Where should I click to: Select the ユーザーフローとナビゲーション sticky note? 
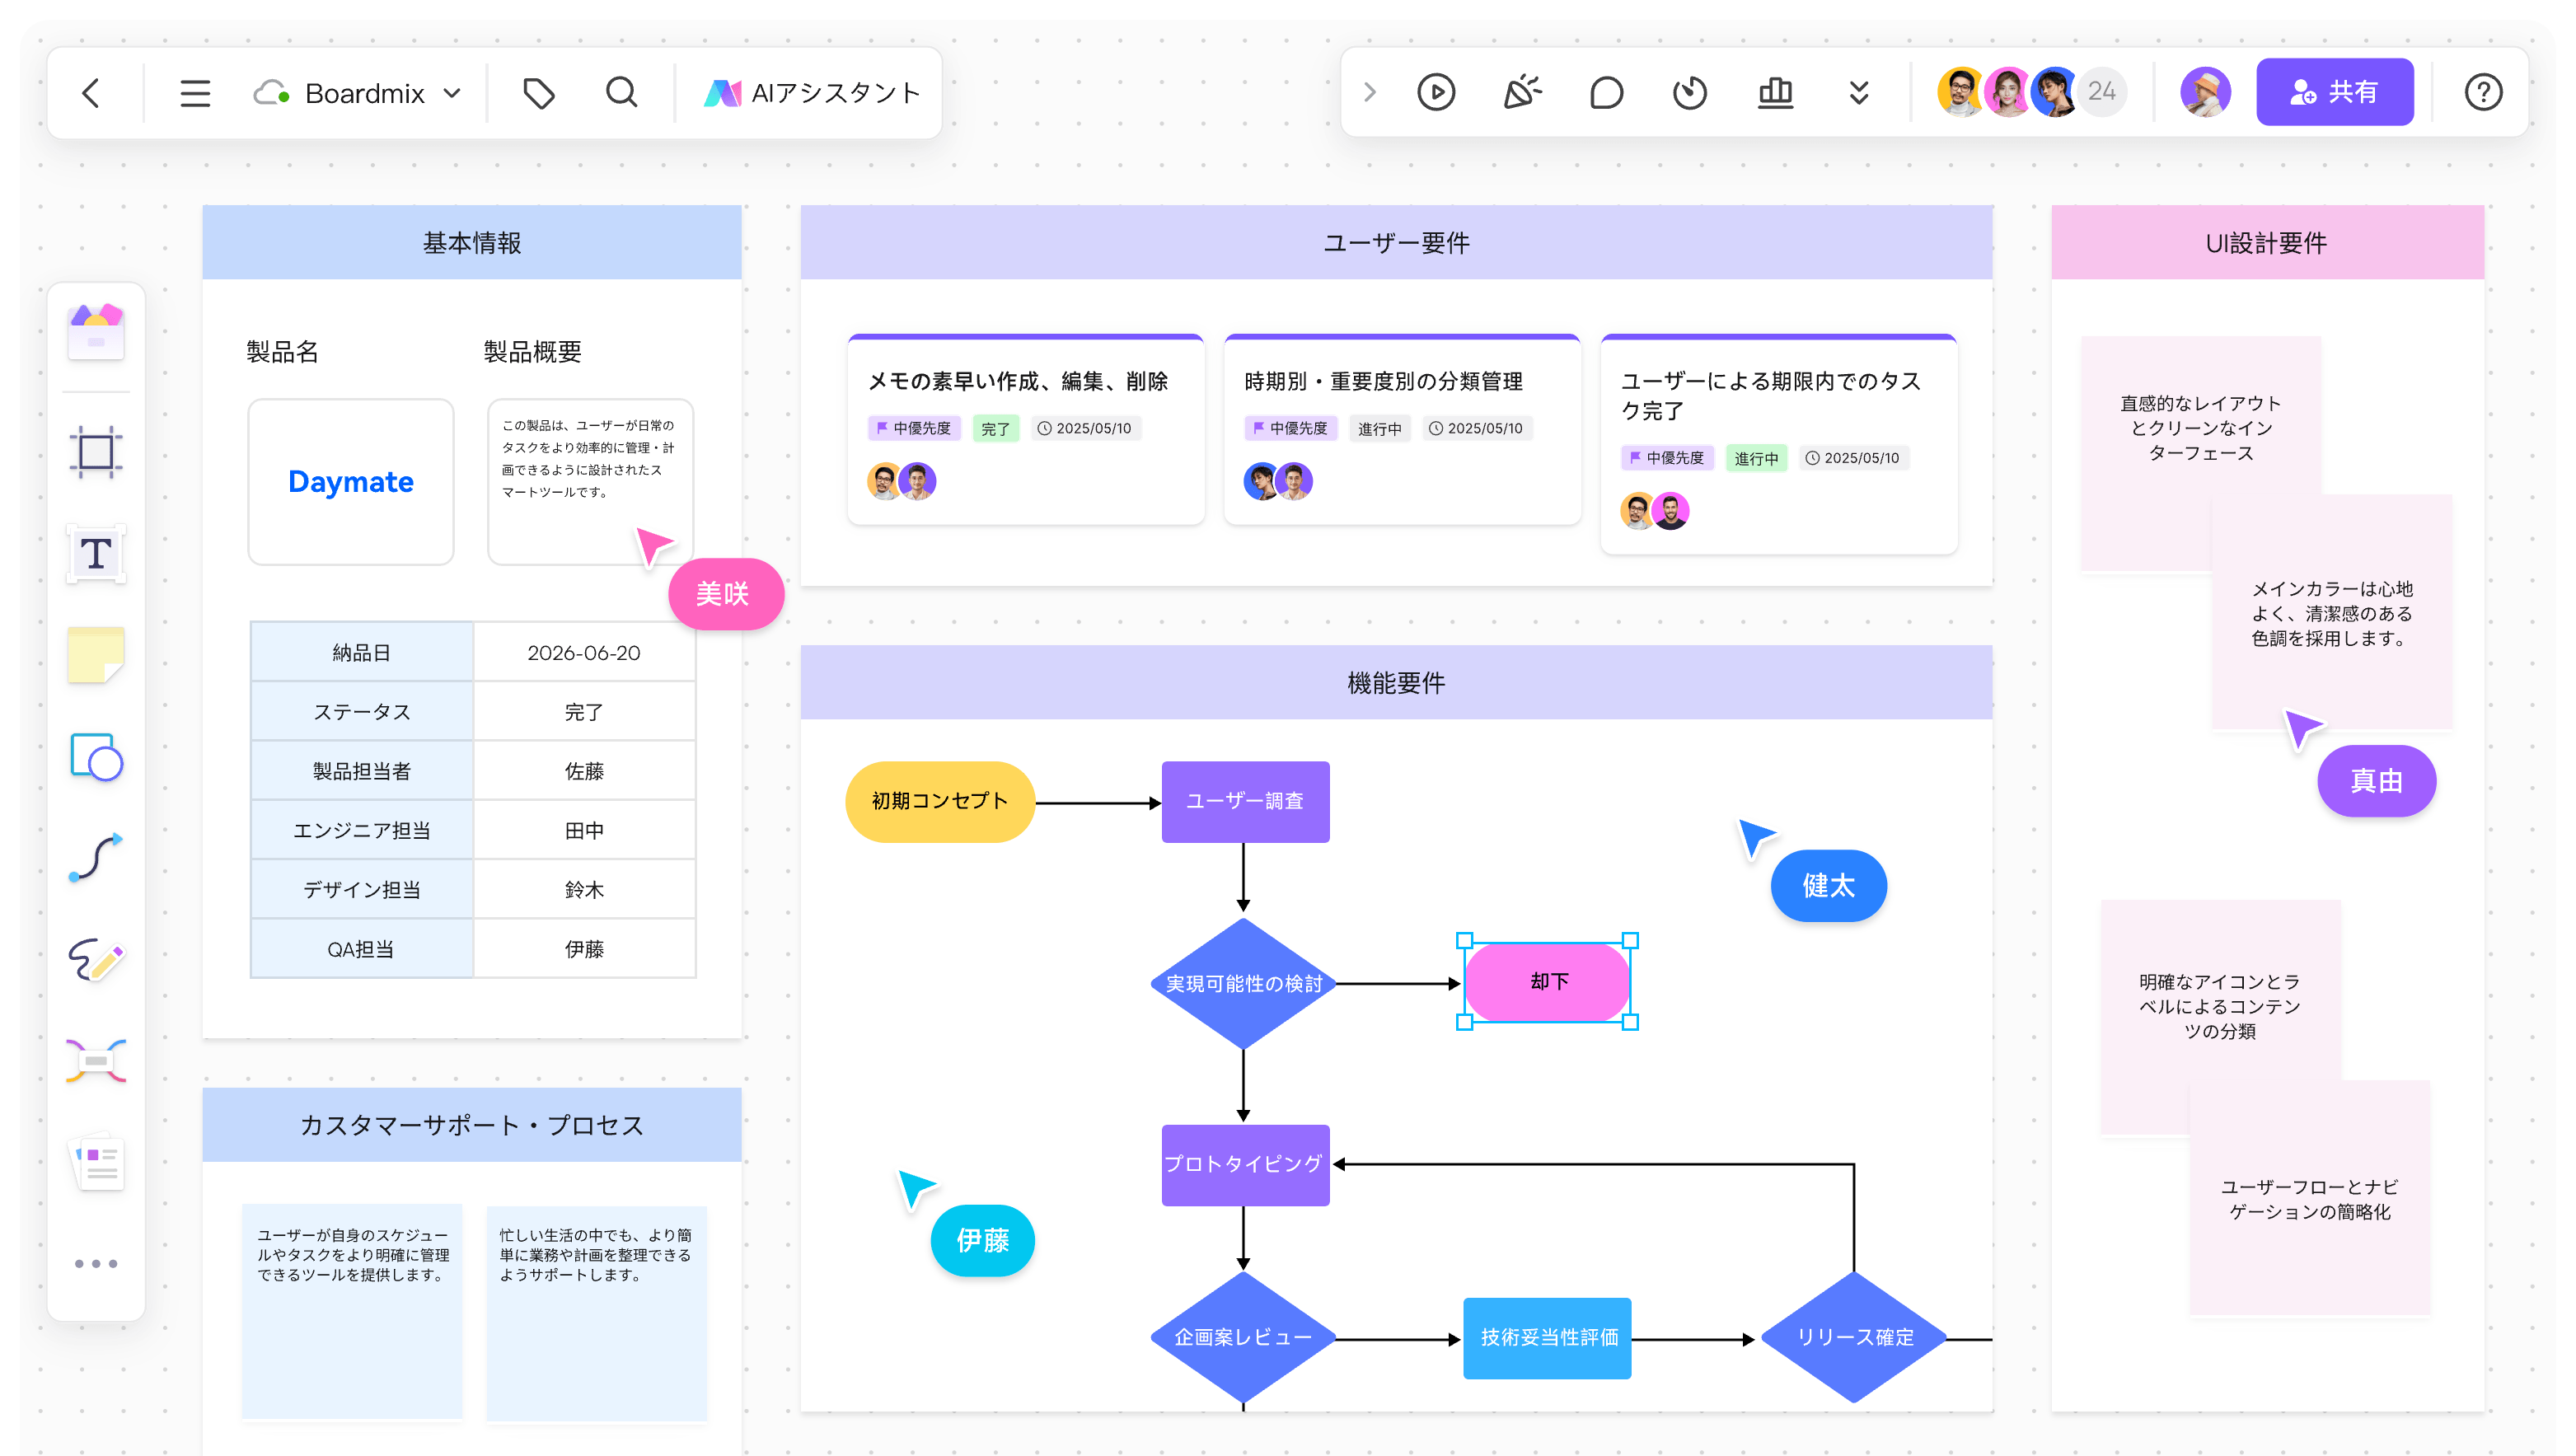point(2309,1199)
